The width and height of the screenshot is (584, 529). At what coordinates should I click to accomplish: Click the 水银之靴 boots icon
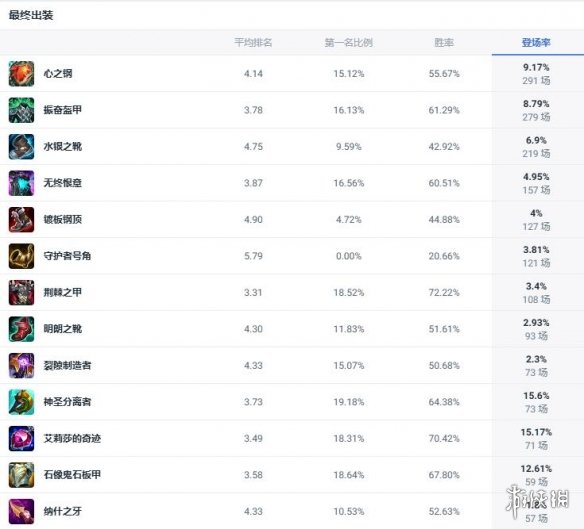point(21,147)
